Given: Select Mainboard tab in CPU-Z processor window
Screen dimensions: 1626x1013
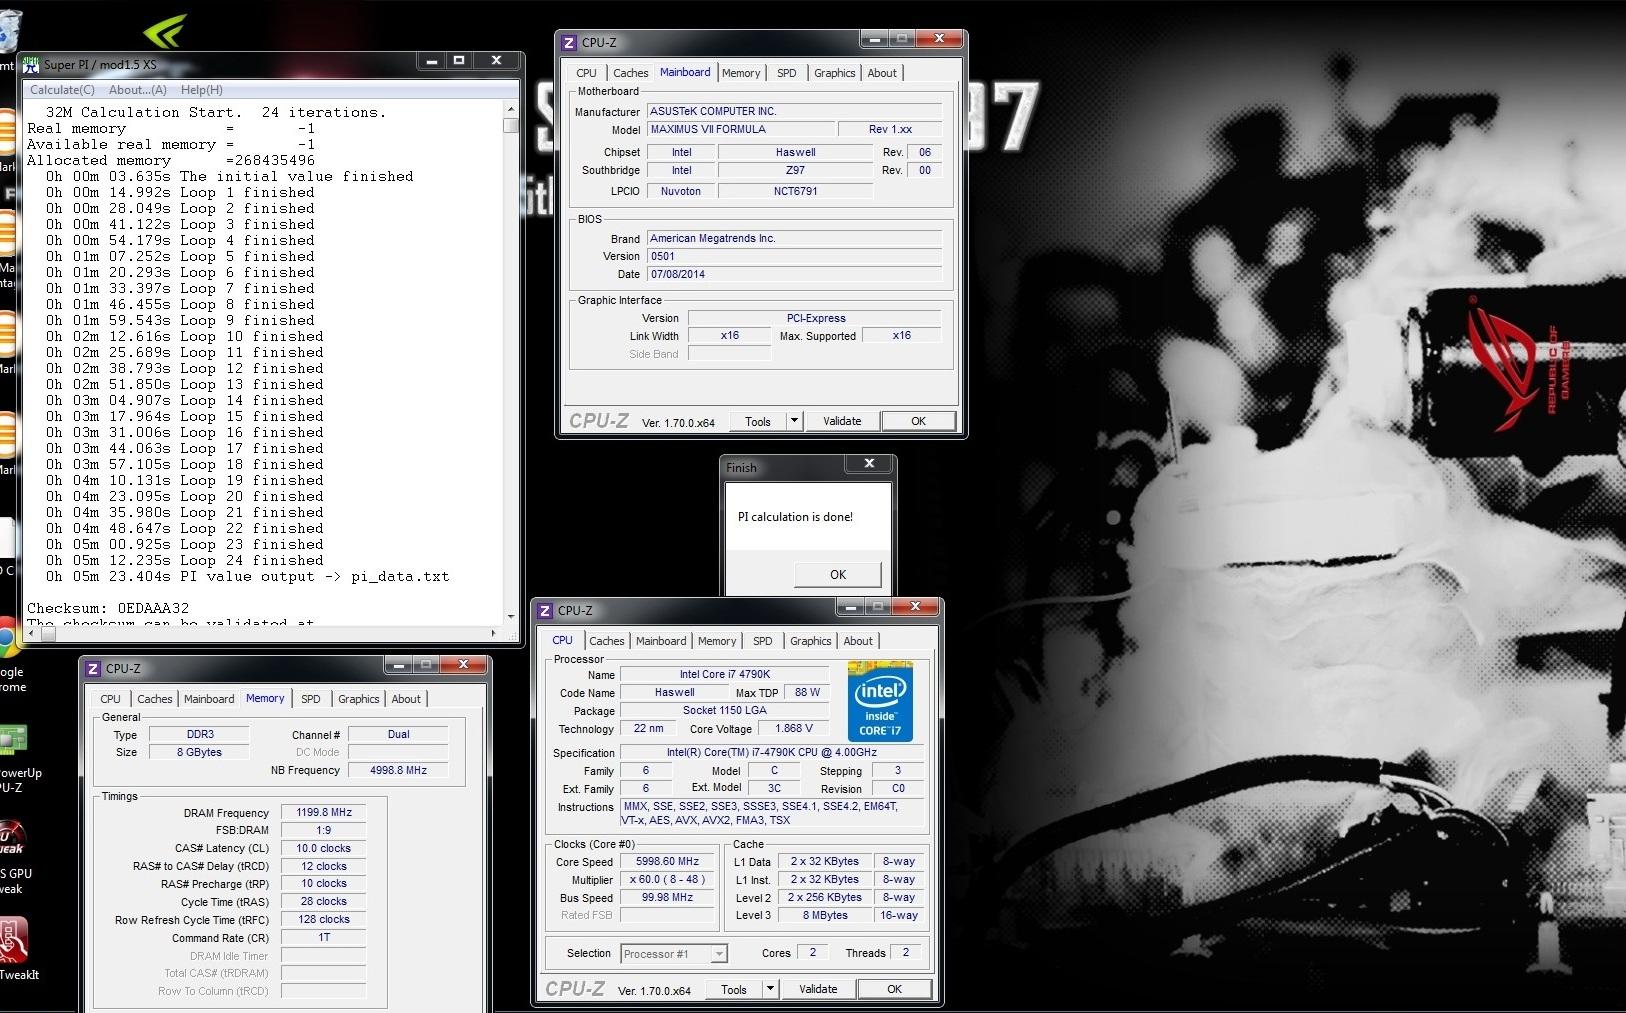Looking at the screenshot, I should (x=661, y=641).
